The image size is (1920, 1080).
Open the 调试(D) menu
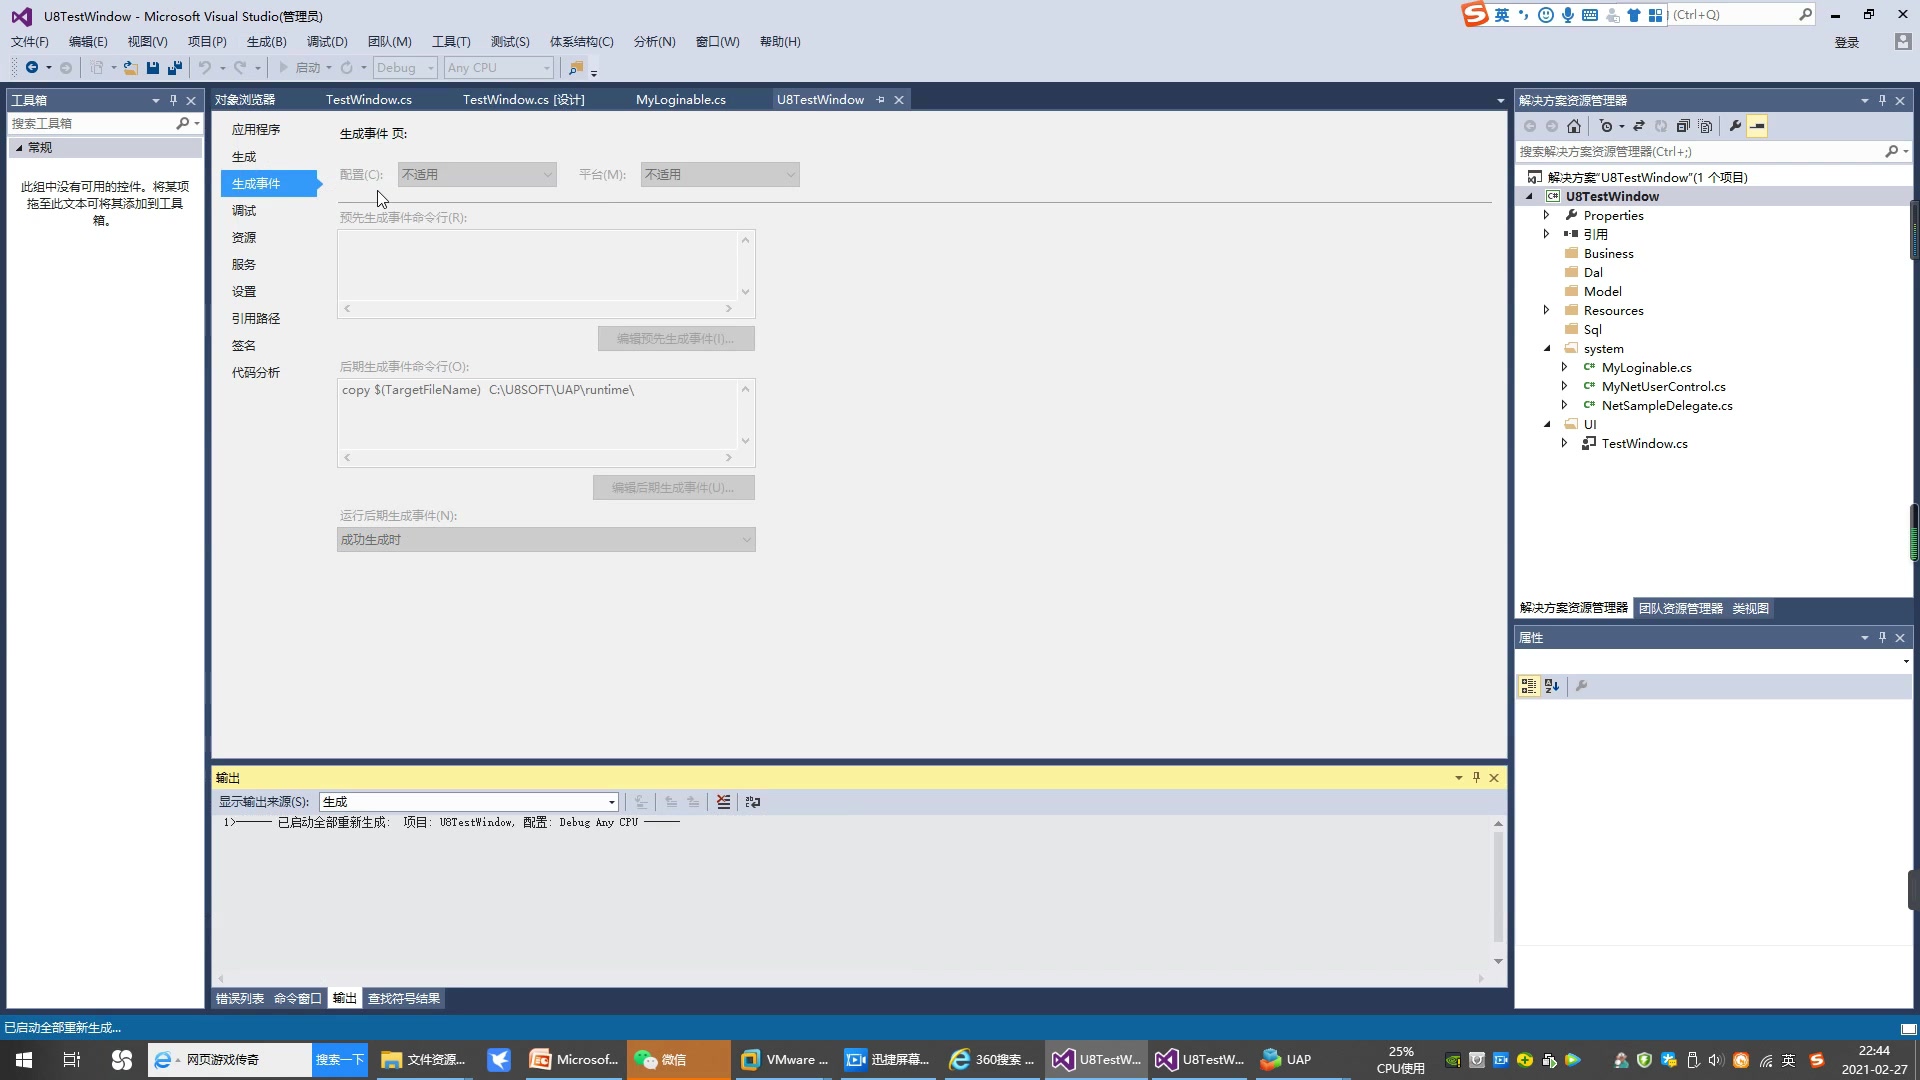click(x=327, y=41)
